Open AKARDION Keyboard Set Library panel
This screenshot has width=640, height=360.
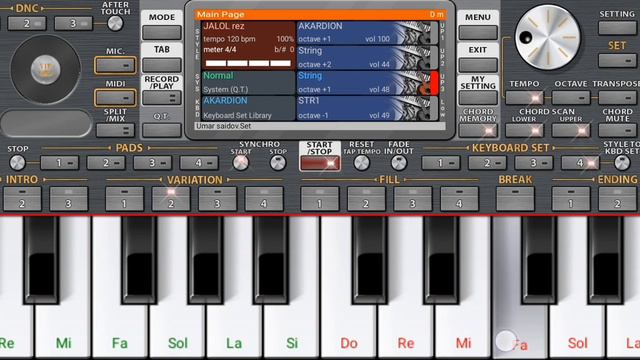point(249,109)
